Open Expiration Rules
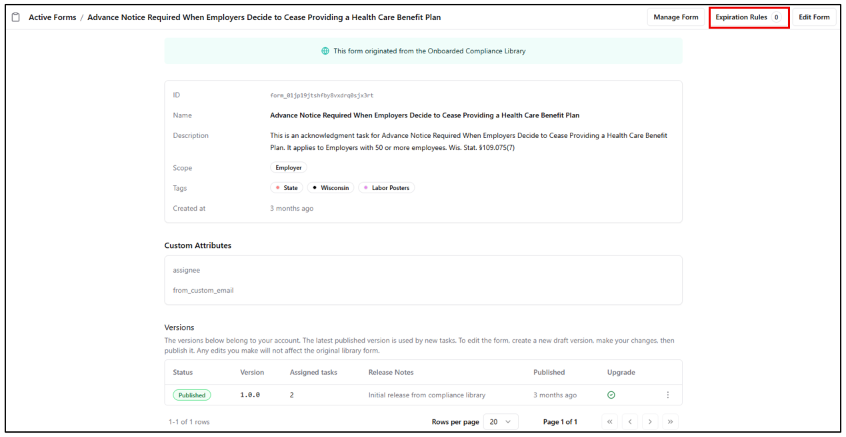846x437 pixels. point(748,17)
